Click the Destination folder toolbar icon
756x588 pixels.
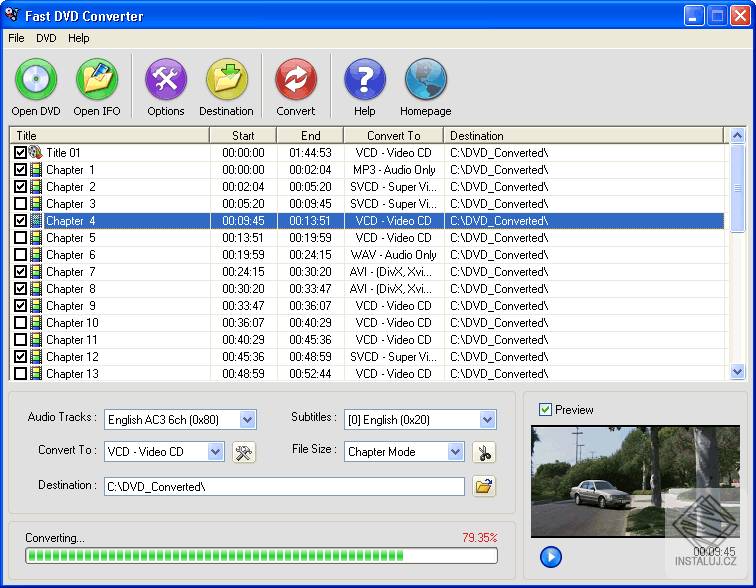(227, 80)
